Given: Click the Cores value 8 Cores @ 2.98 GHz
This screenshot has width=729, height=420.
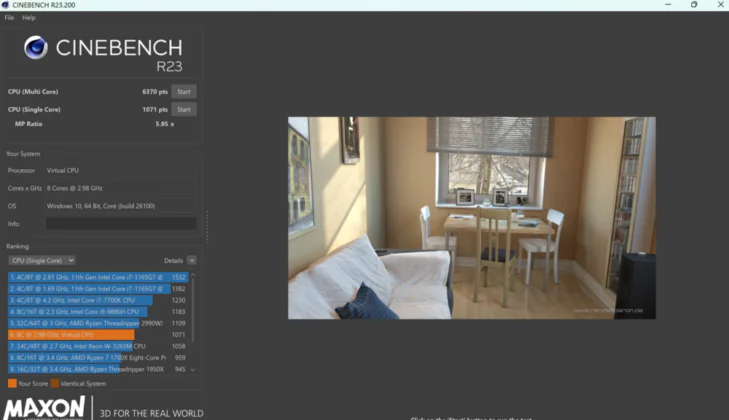Looking at the screenshot, I should click(75, 188).
